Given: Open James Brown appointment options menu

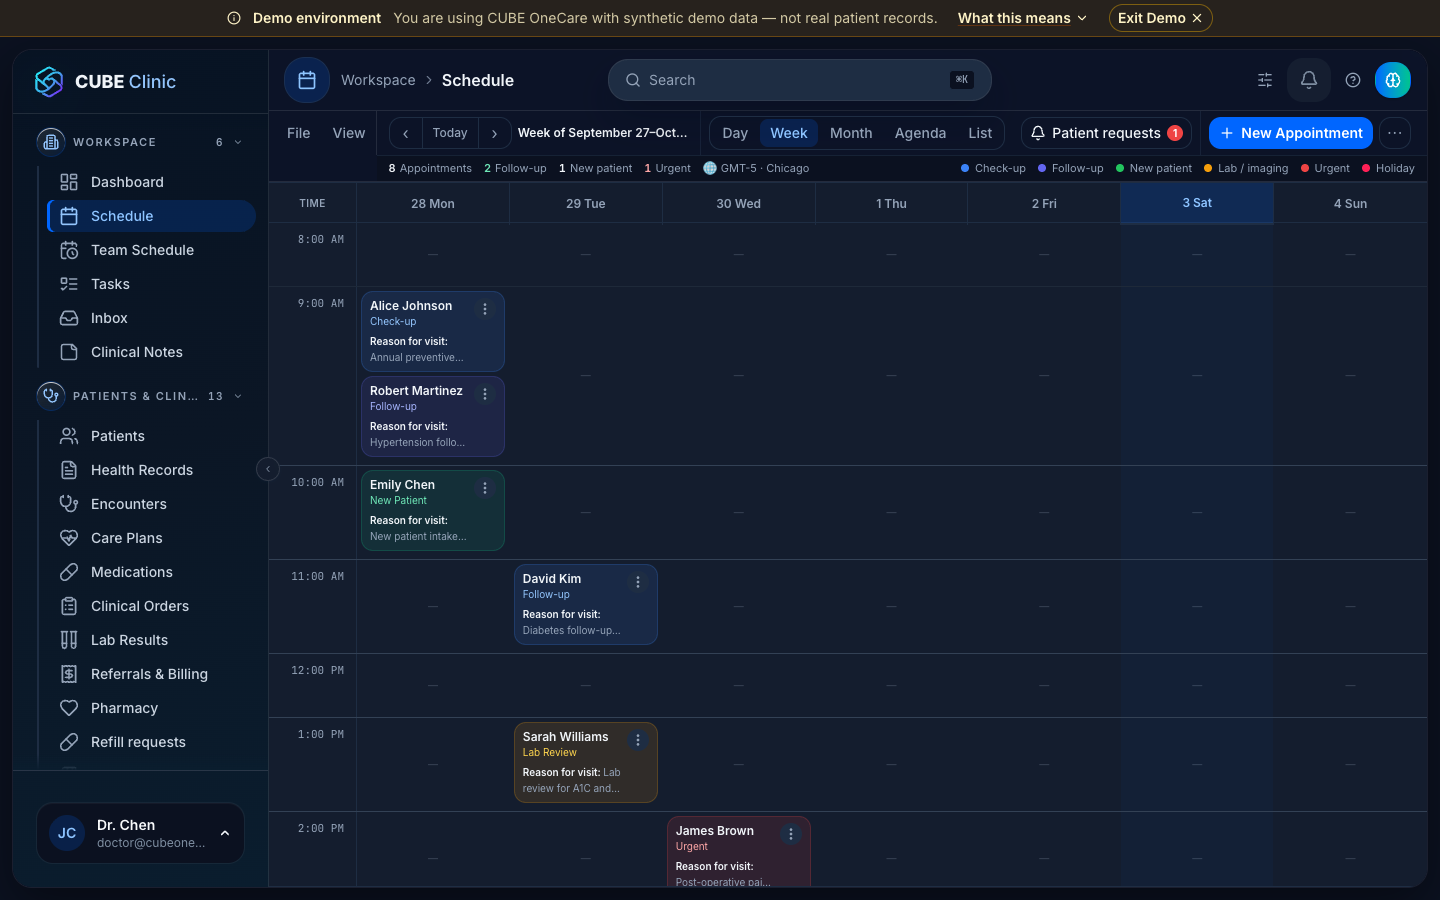Looking at the screenshot, I should (x=791, y=834).
